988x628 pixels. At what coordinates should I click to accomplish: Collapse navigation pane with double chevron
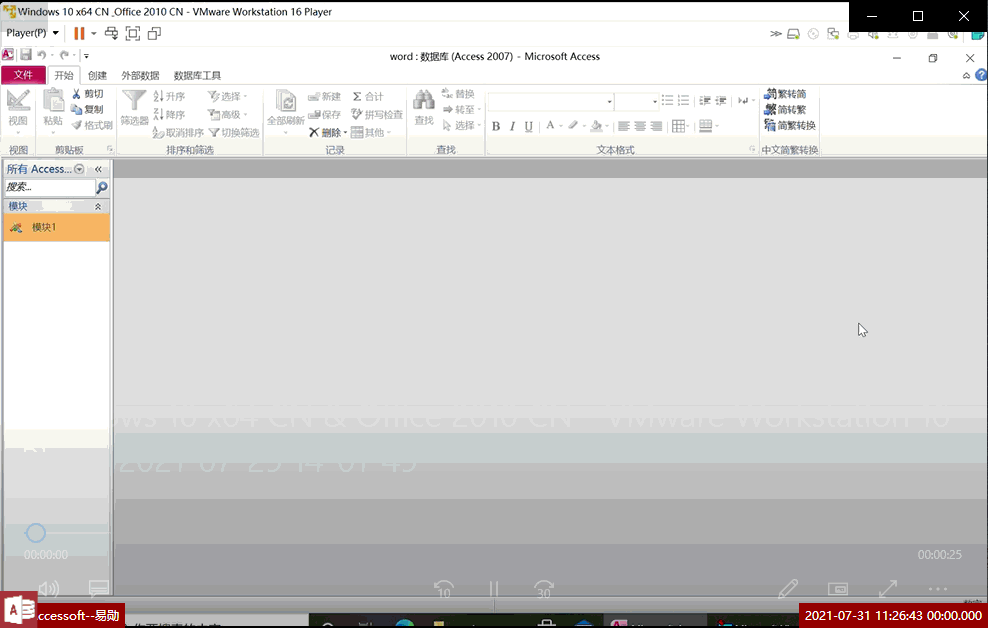[98, 169]
